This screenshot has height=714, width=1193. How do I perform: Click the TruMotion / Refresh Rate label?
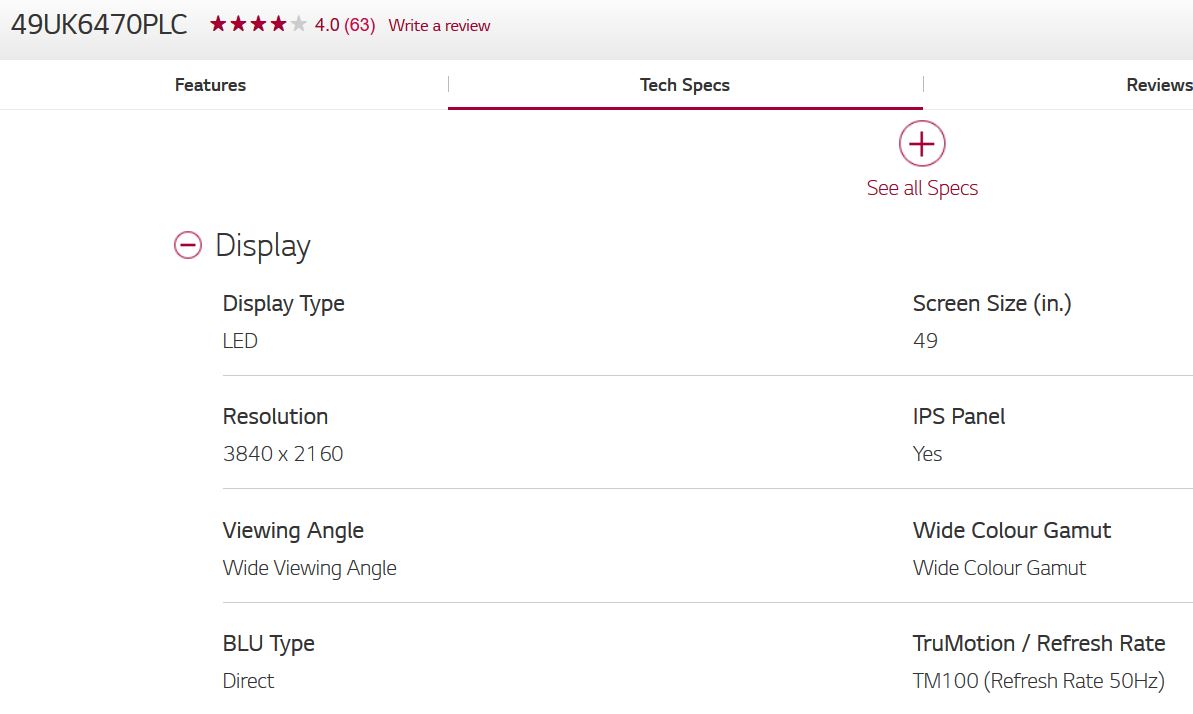tap(1039, 643)
